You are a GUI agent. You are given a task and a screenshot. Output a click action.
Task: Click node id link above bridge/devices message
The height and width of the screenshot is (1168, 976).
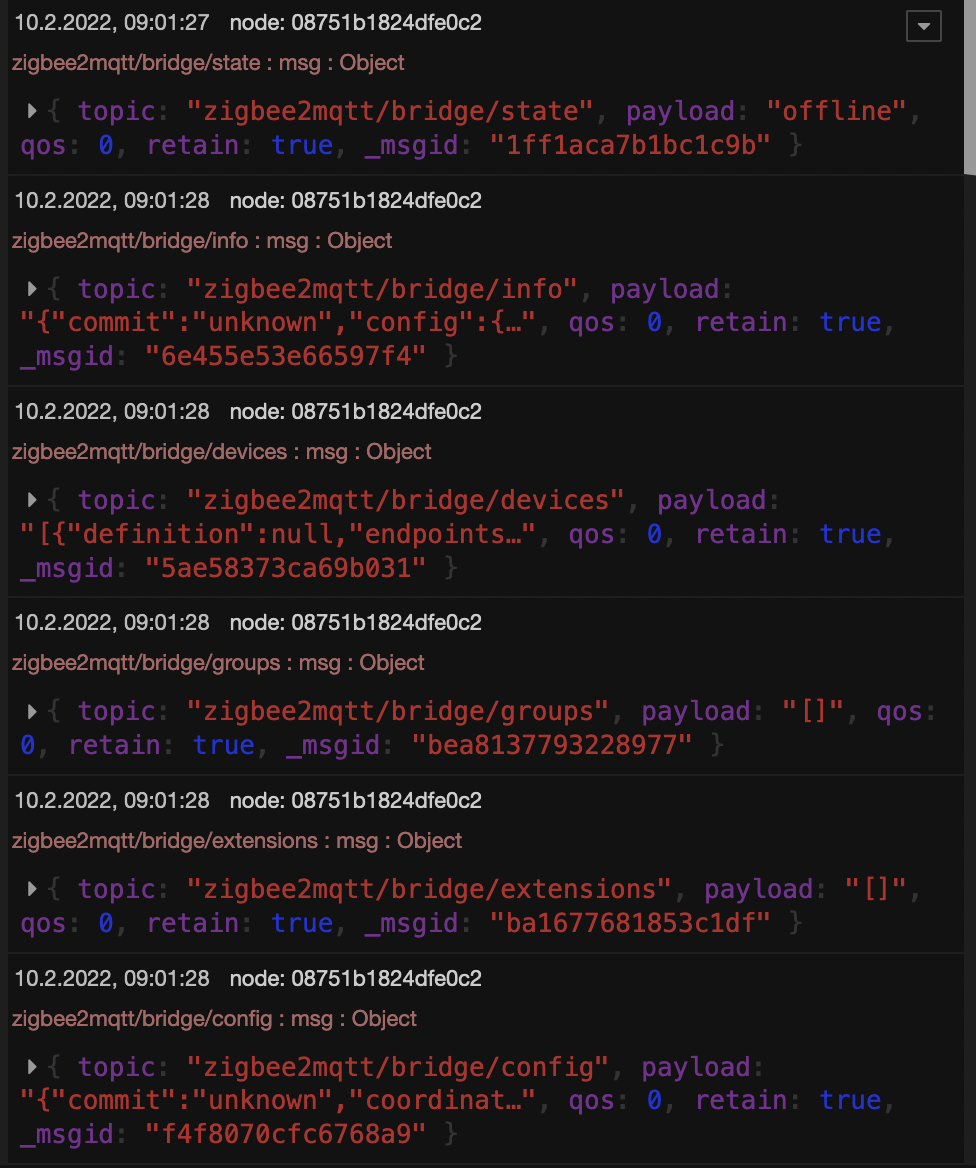tap(355, 412)
